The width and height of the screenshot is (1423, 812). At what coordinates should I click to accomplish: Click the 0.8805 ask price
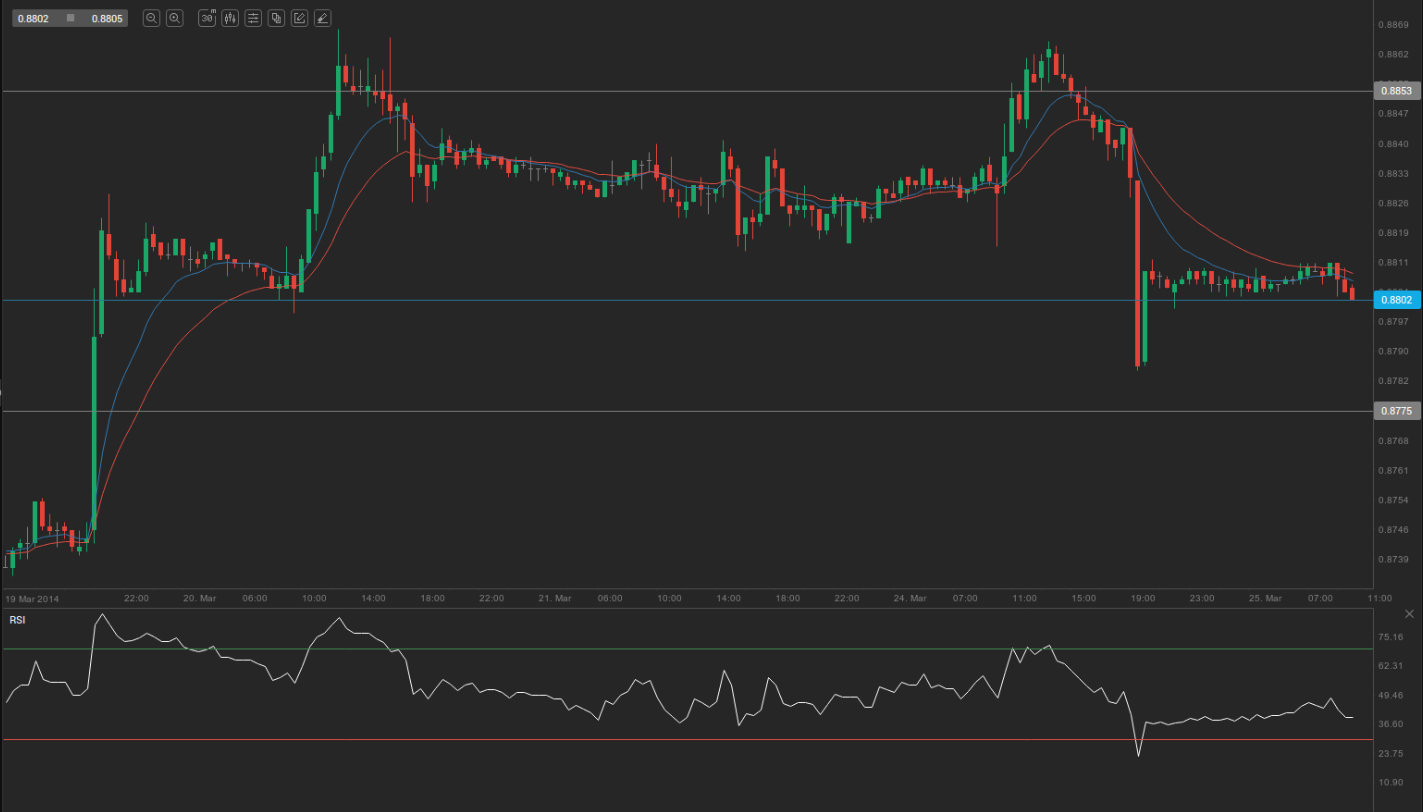105,18
